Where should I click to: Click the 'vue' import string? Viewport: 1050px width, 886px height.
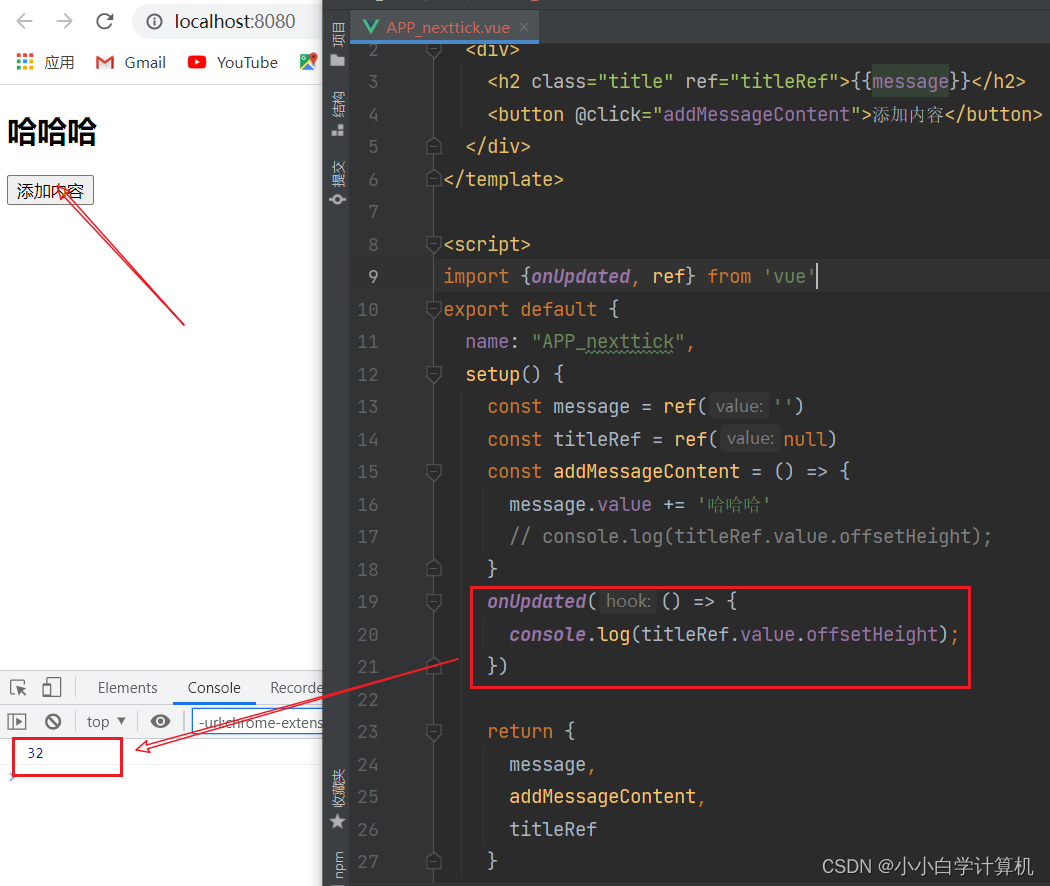789,276
